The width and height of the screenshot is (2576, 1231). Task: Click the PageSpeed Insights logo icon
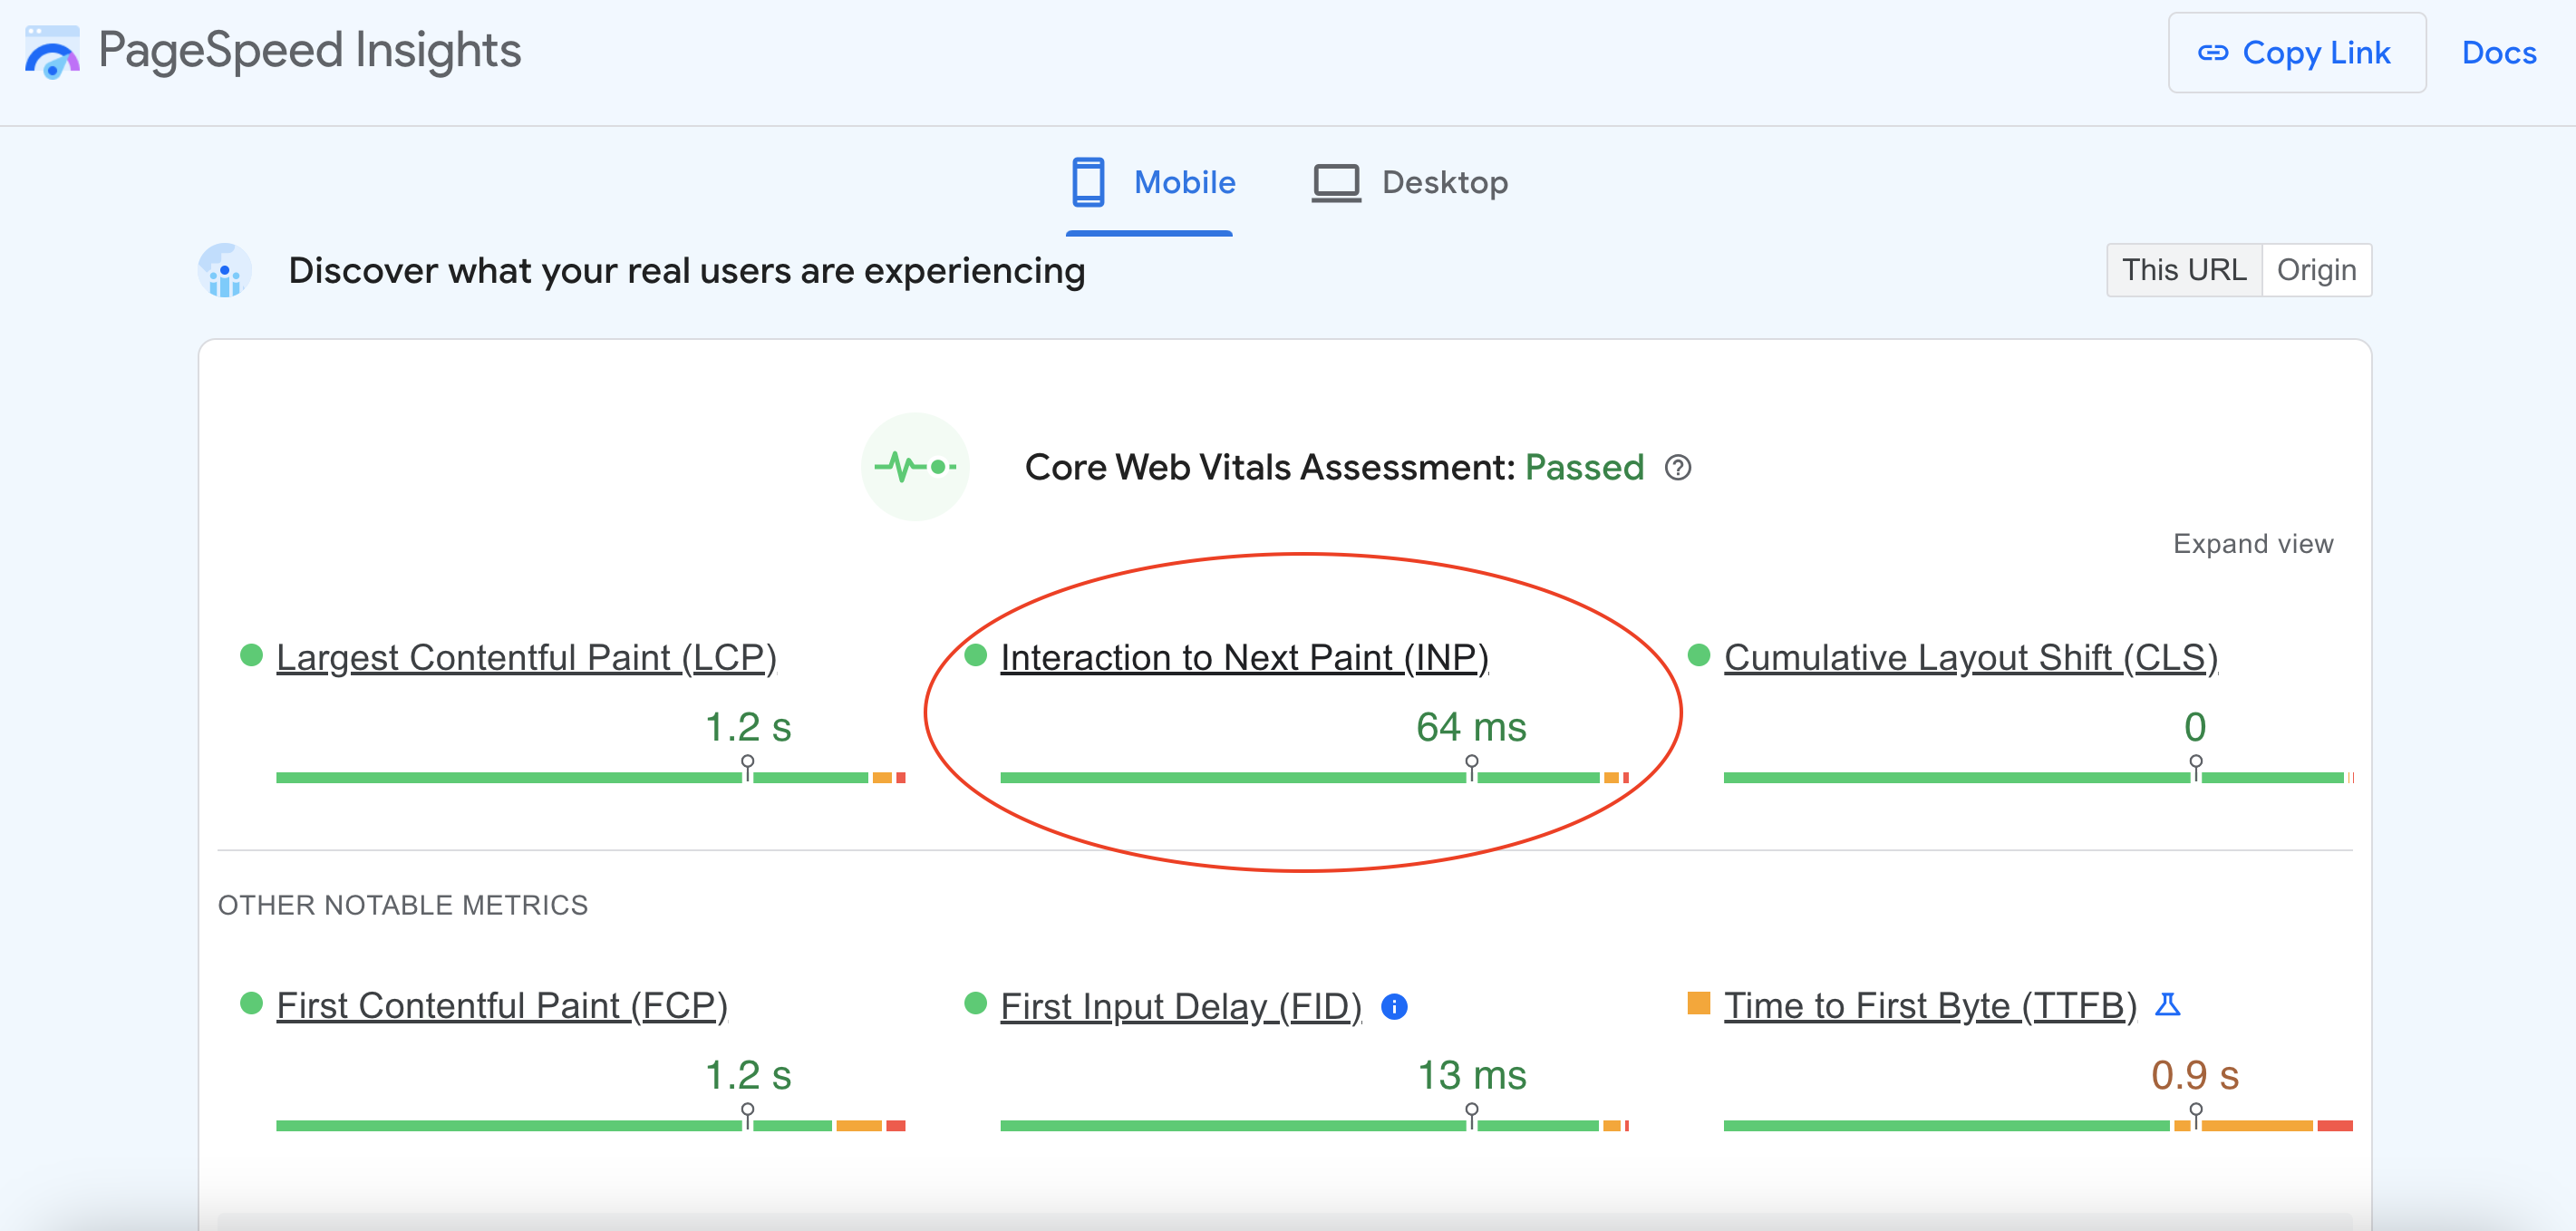(x=52, y=52)
